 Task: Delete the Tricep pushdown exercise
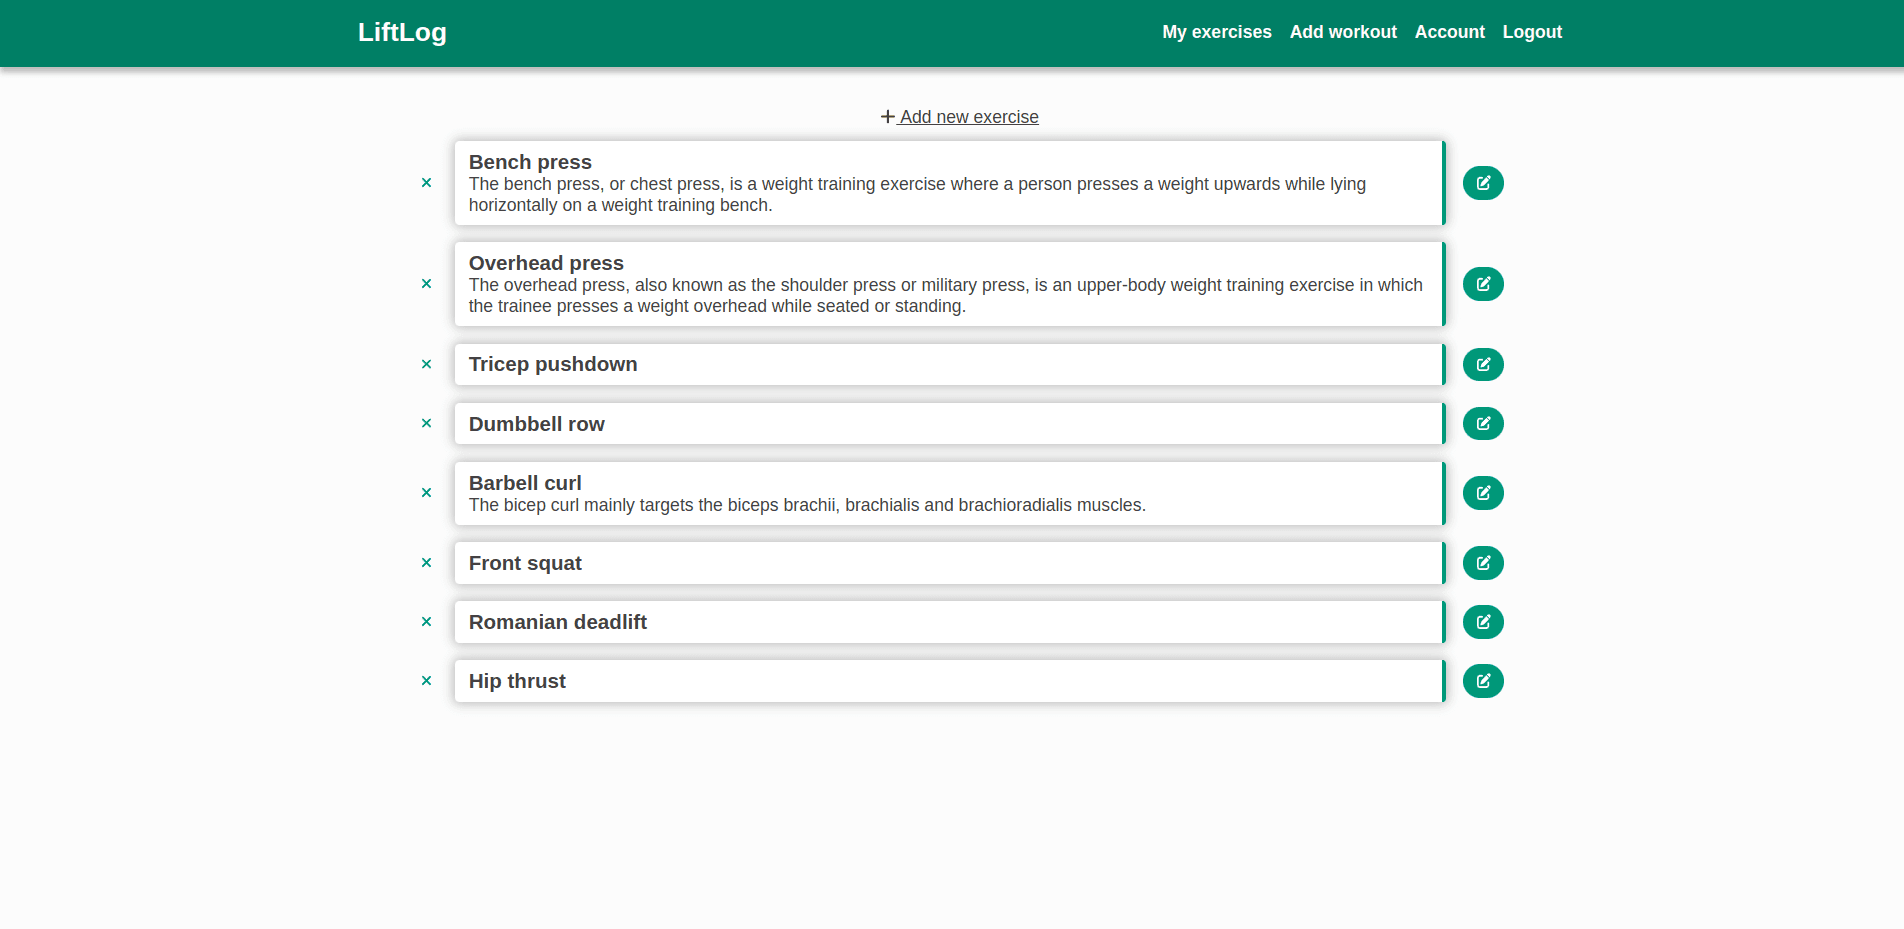point(426,364)
